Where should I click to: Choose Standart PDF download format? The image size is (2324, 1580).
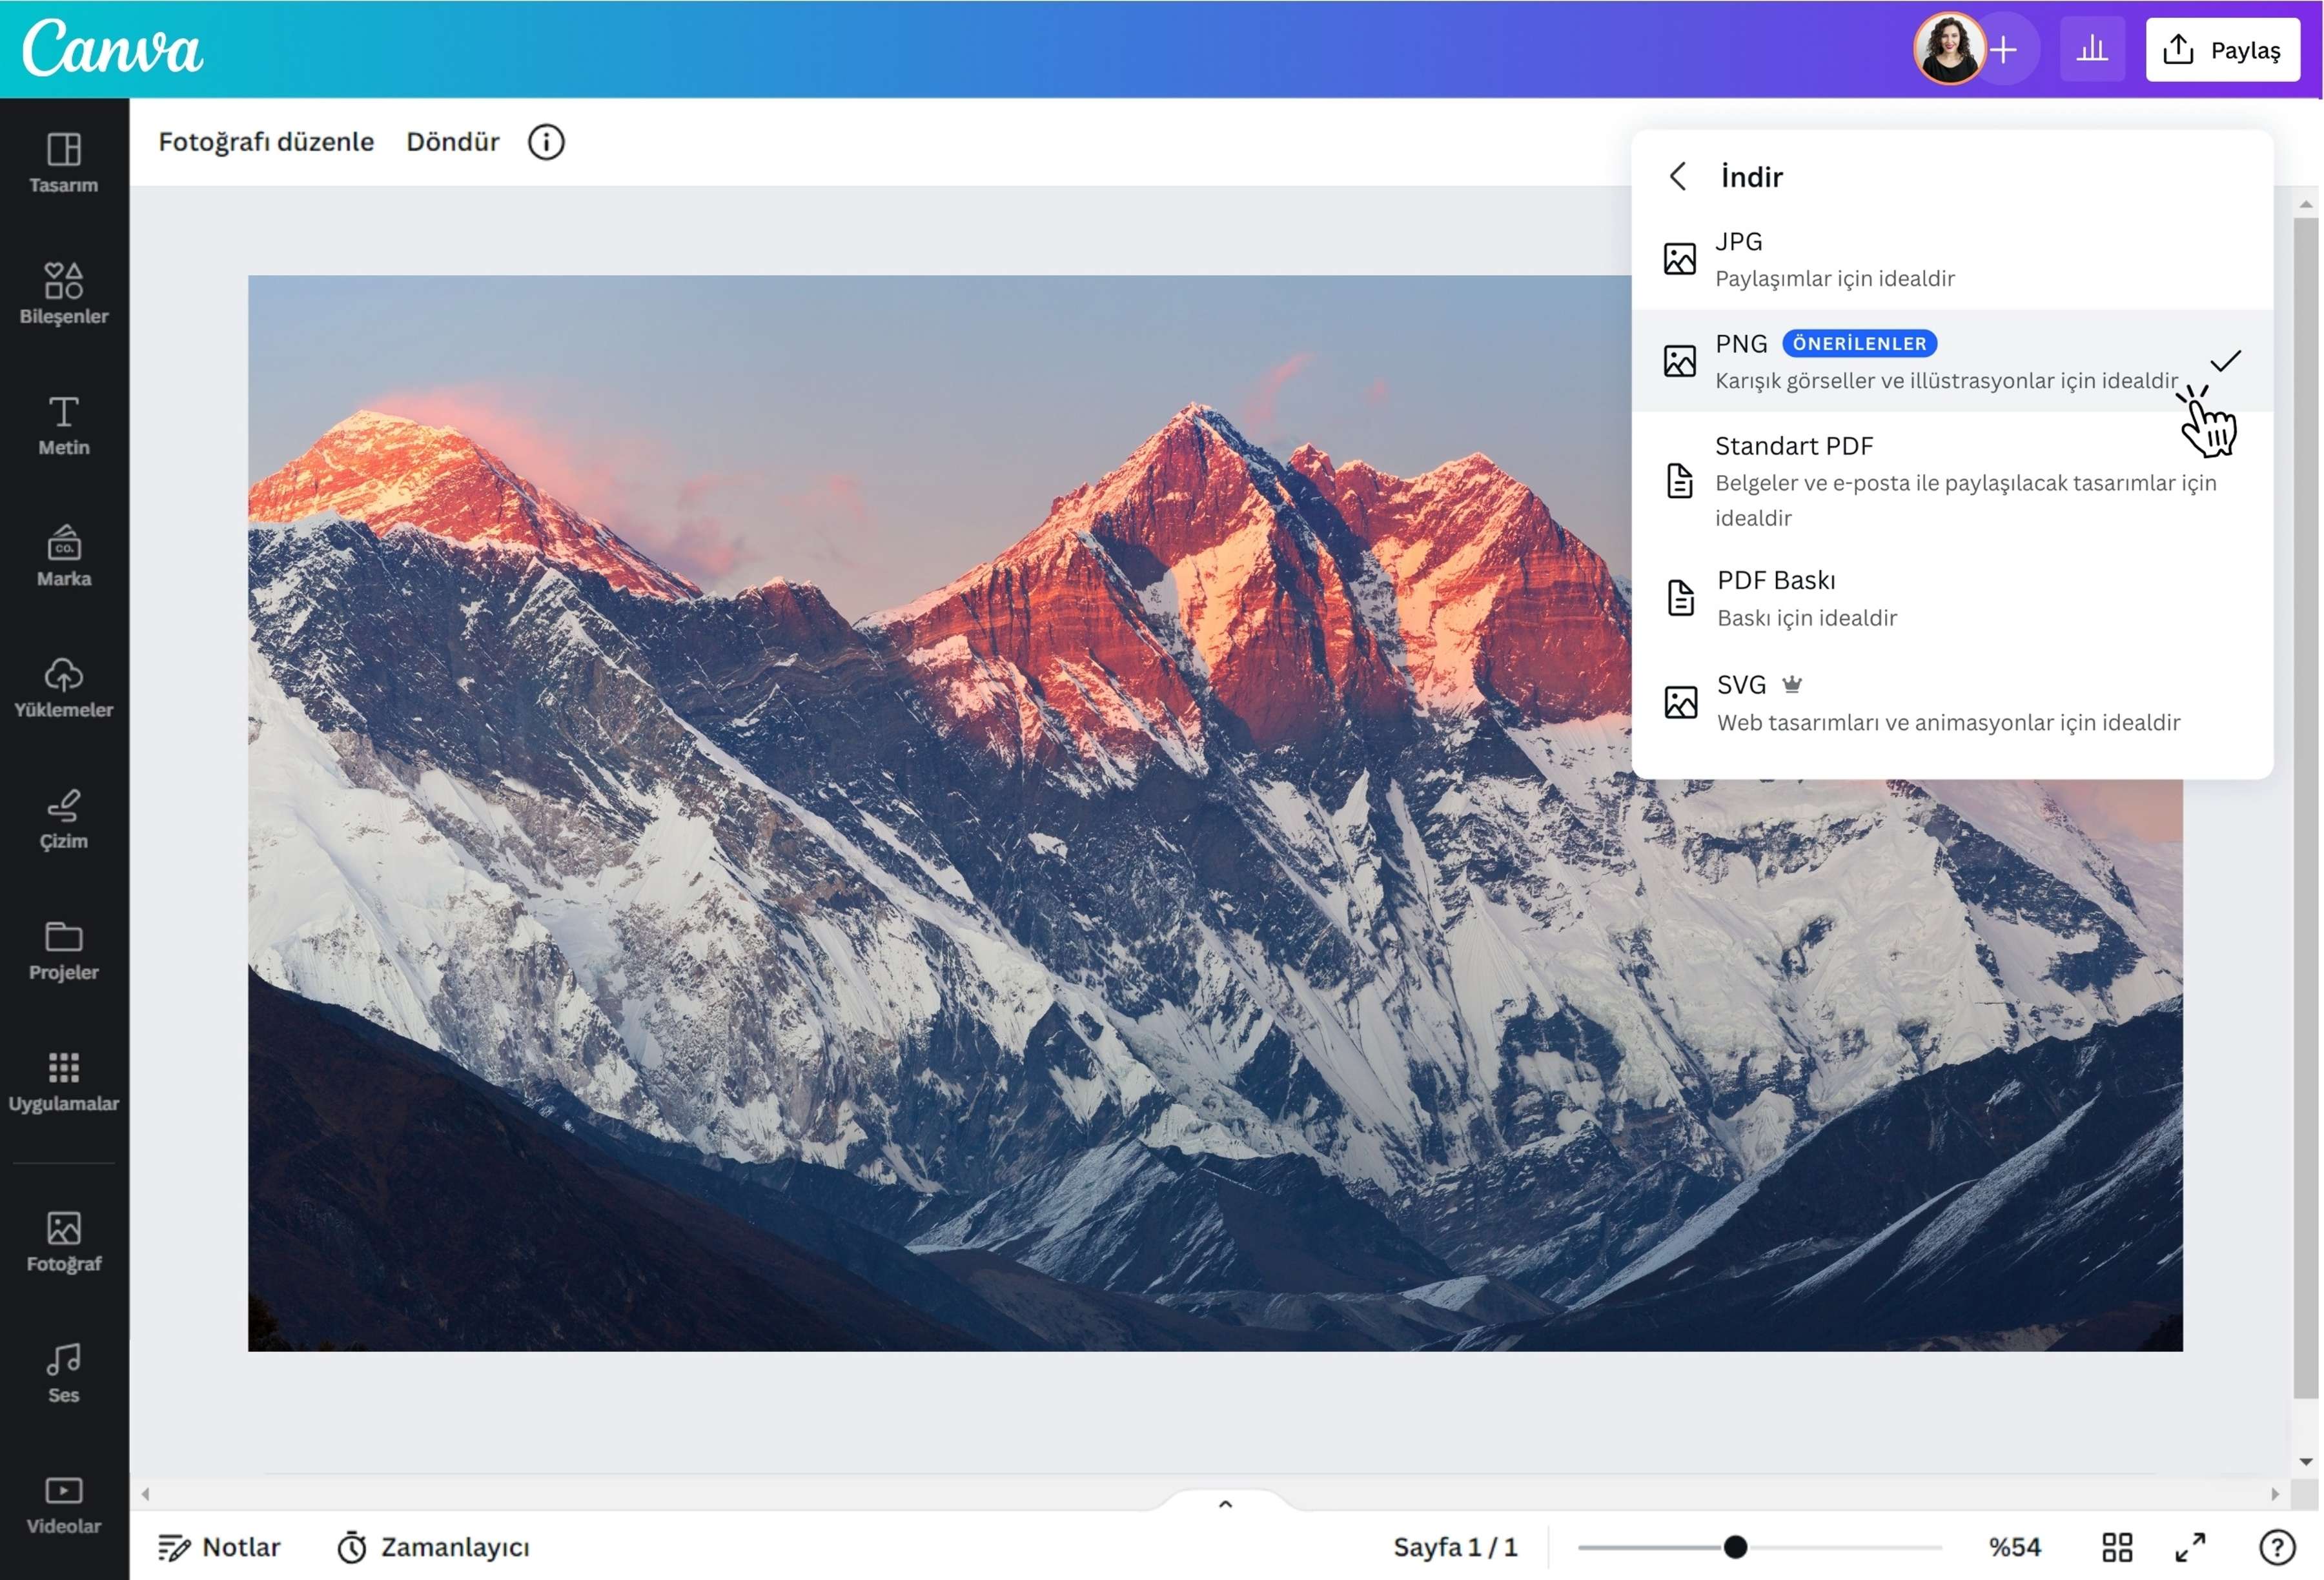click(1952, 481)
